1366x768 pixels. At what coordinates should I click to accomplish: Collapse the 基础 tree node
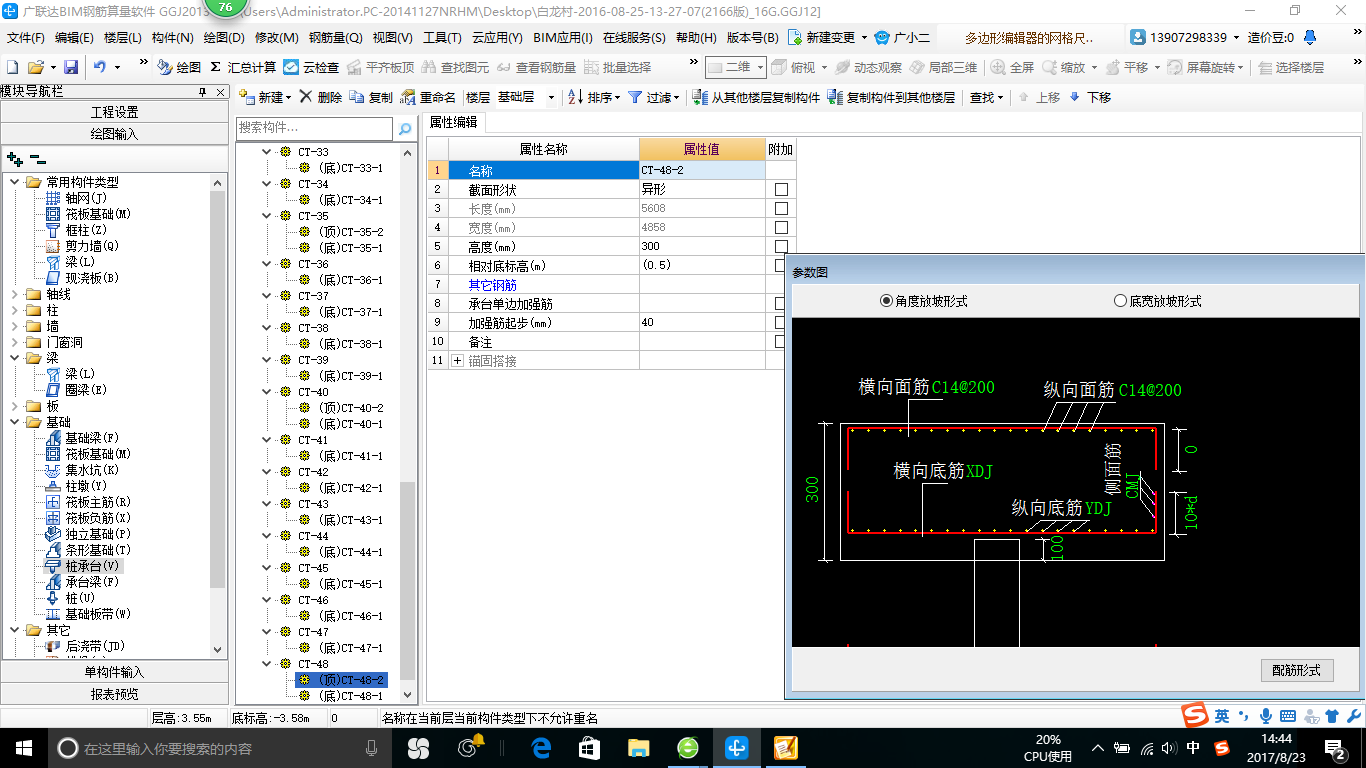15,422
